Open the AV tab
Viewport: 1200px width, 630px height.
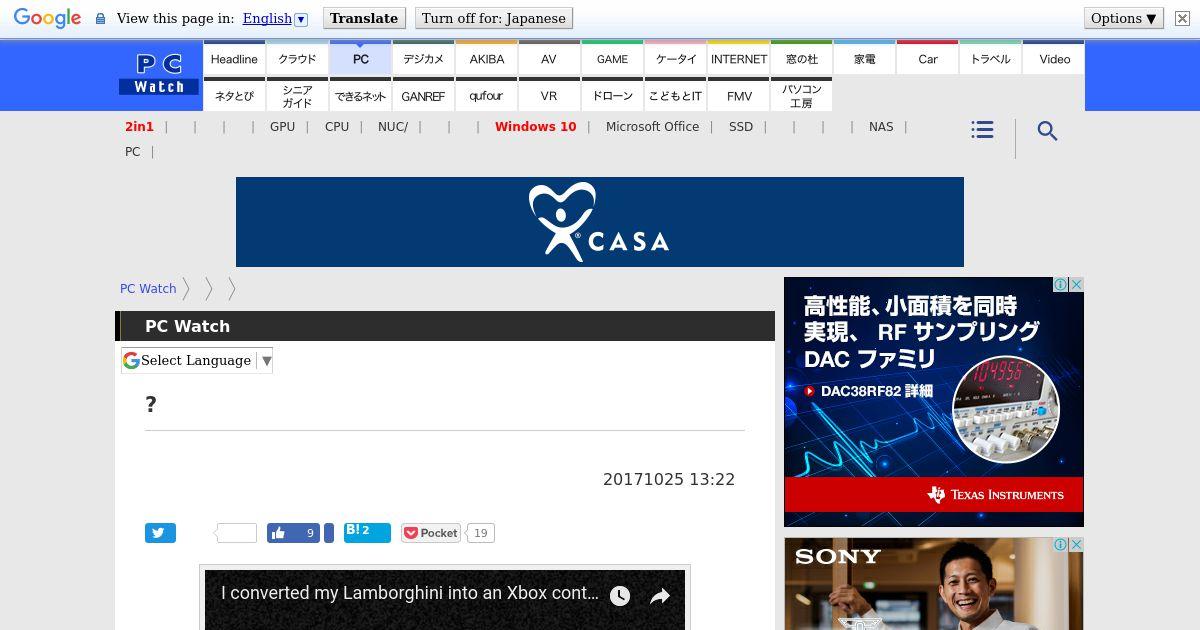549,59
